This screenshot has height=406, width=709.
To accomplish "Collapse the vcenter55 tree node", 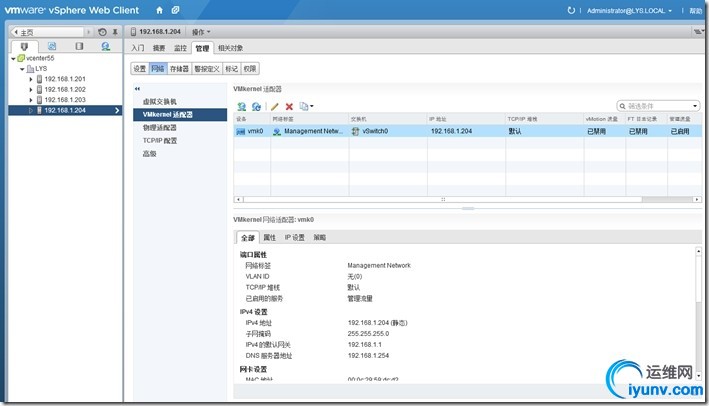I will click(x=13, y=58).
